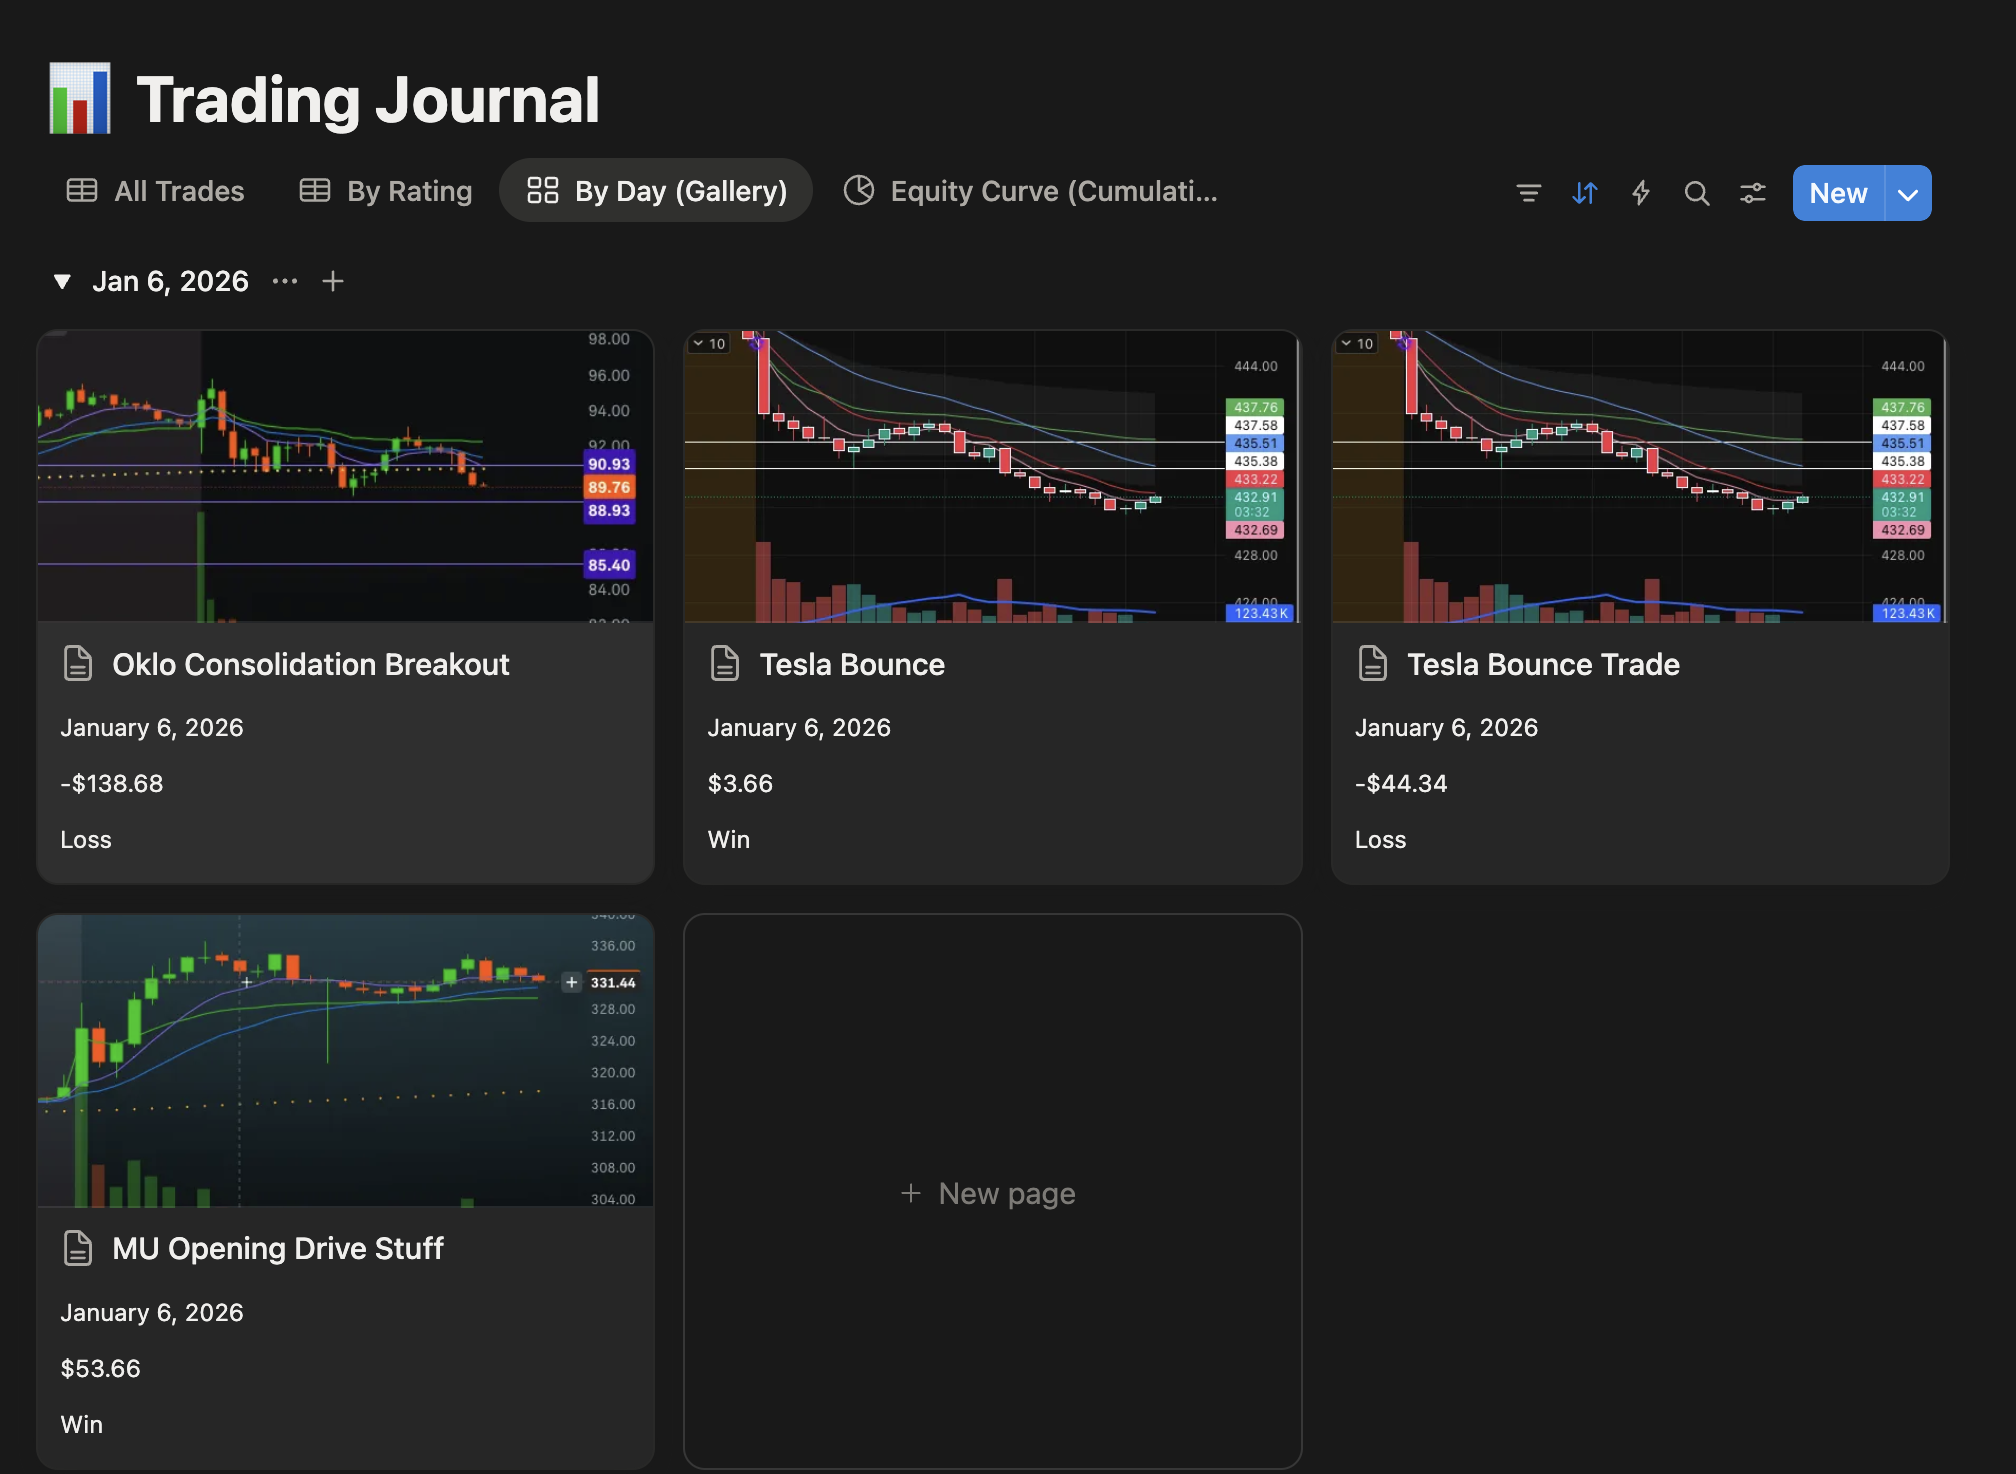
Task: Expand the 10 dropdown on Tesla Bounce chart
Action: click(x=709, y=343)
